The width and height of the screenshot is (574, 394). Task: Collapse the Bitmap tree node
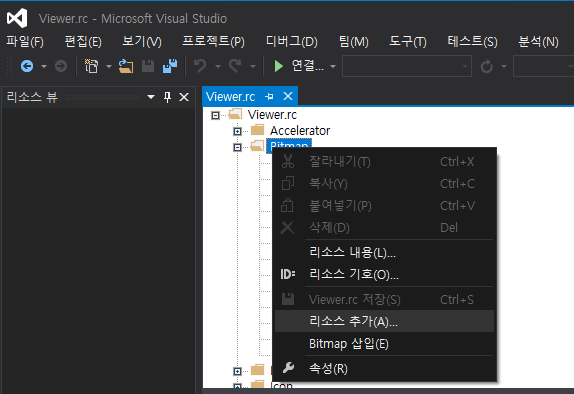point(238,147)
